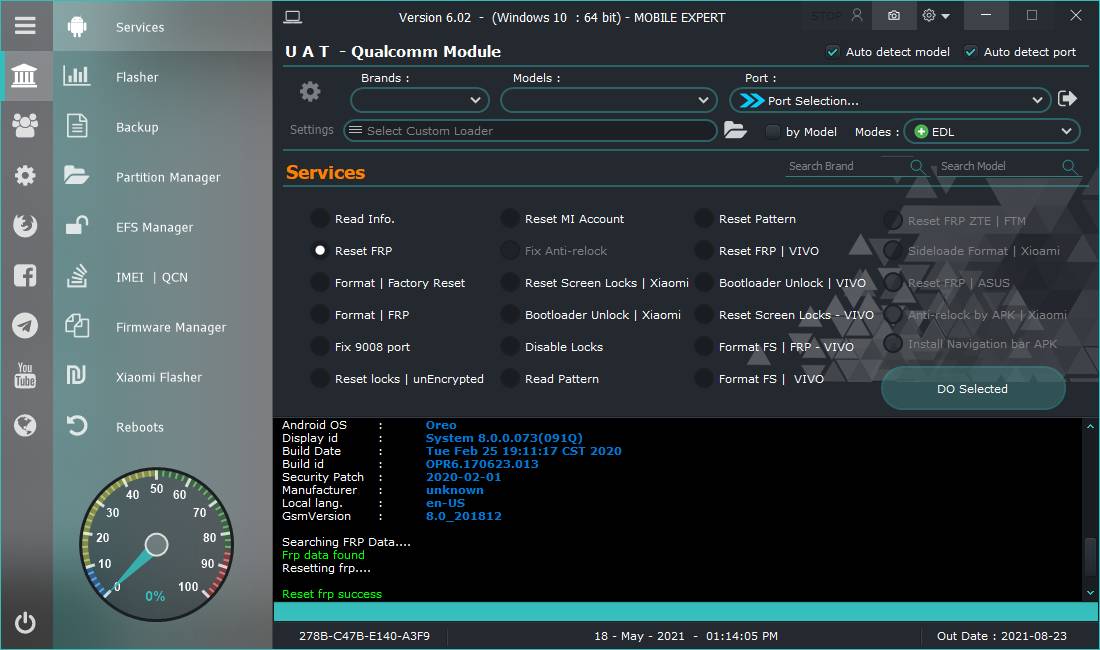Open the Models dropdown
The width and height of the screenshot is (1100, 650).
click(x=609, y=100)
